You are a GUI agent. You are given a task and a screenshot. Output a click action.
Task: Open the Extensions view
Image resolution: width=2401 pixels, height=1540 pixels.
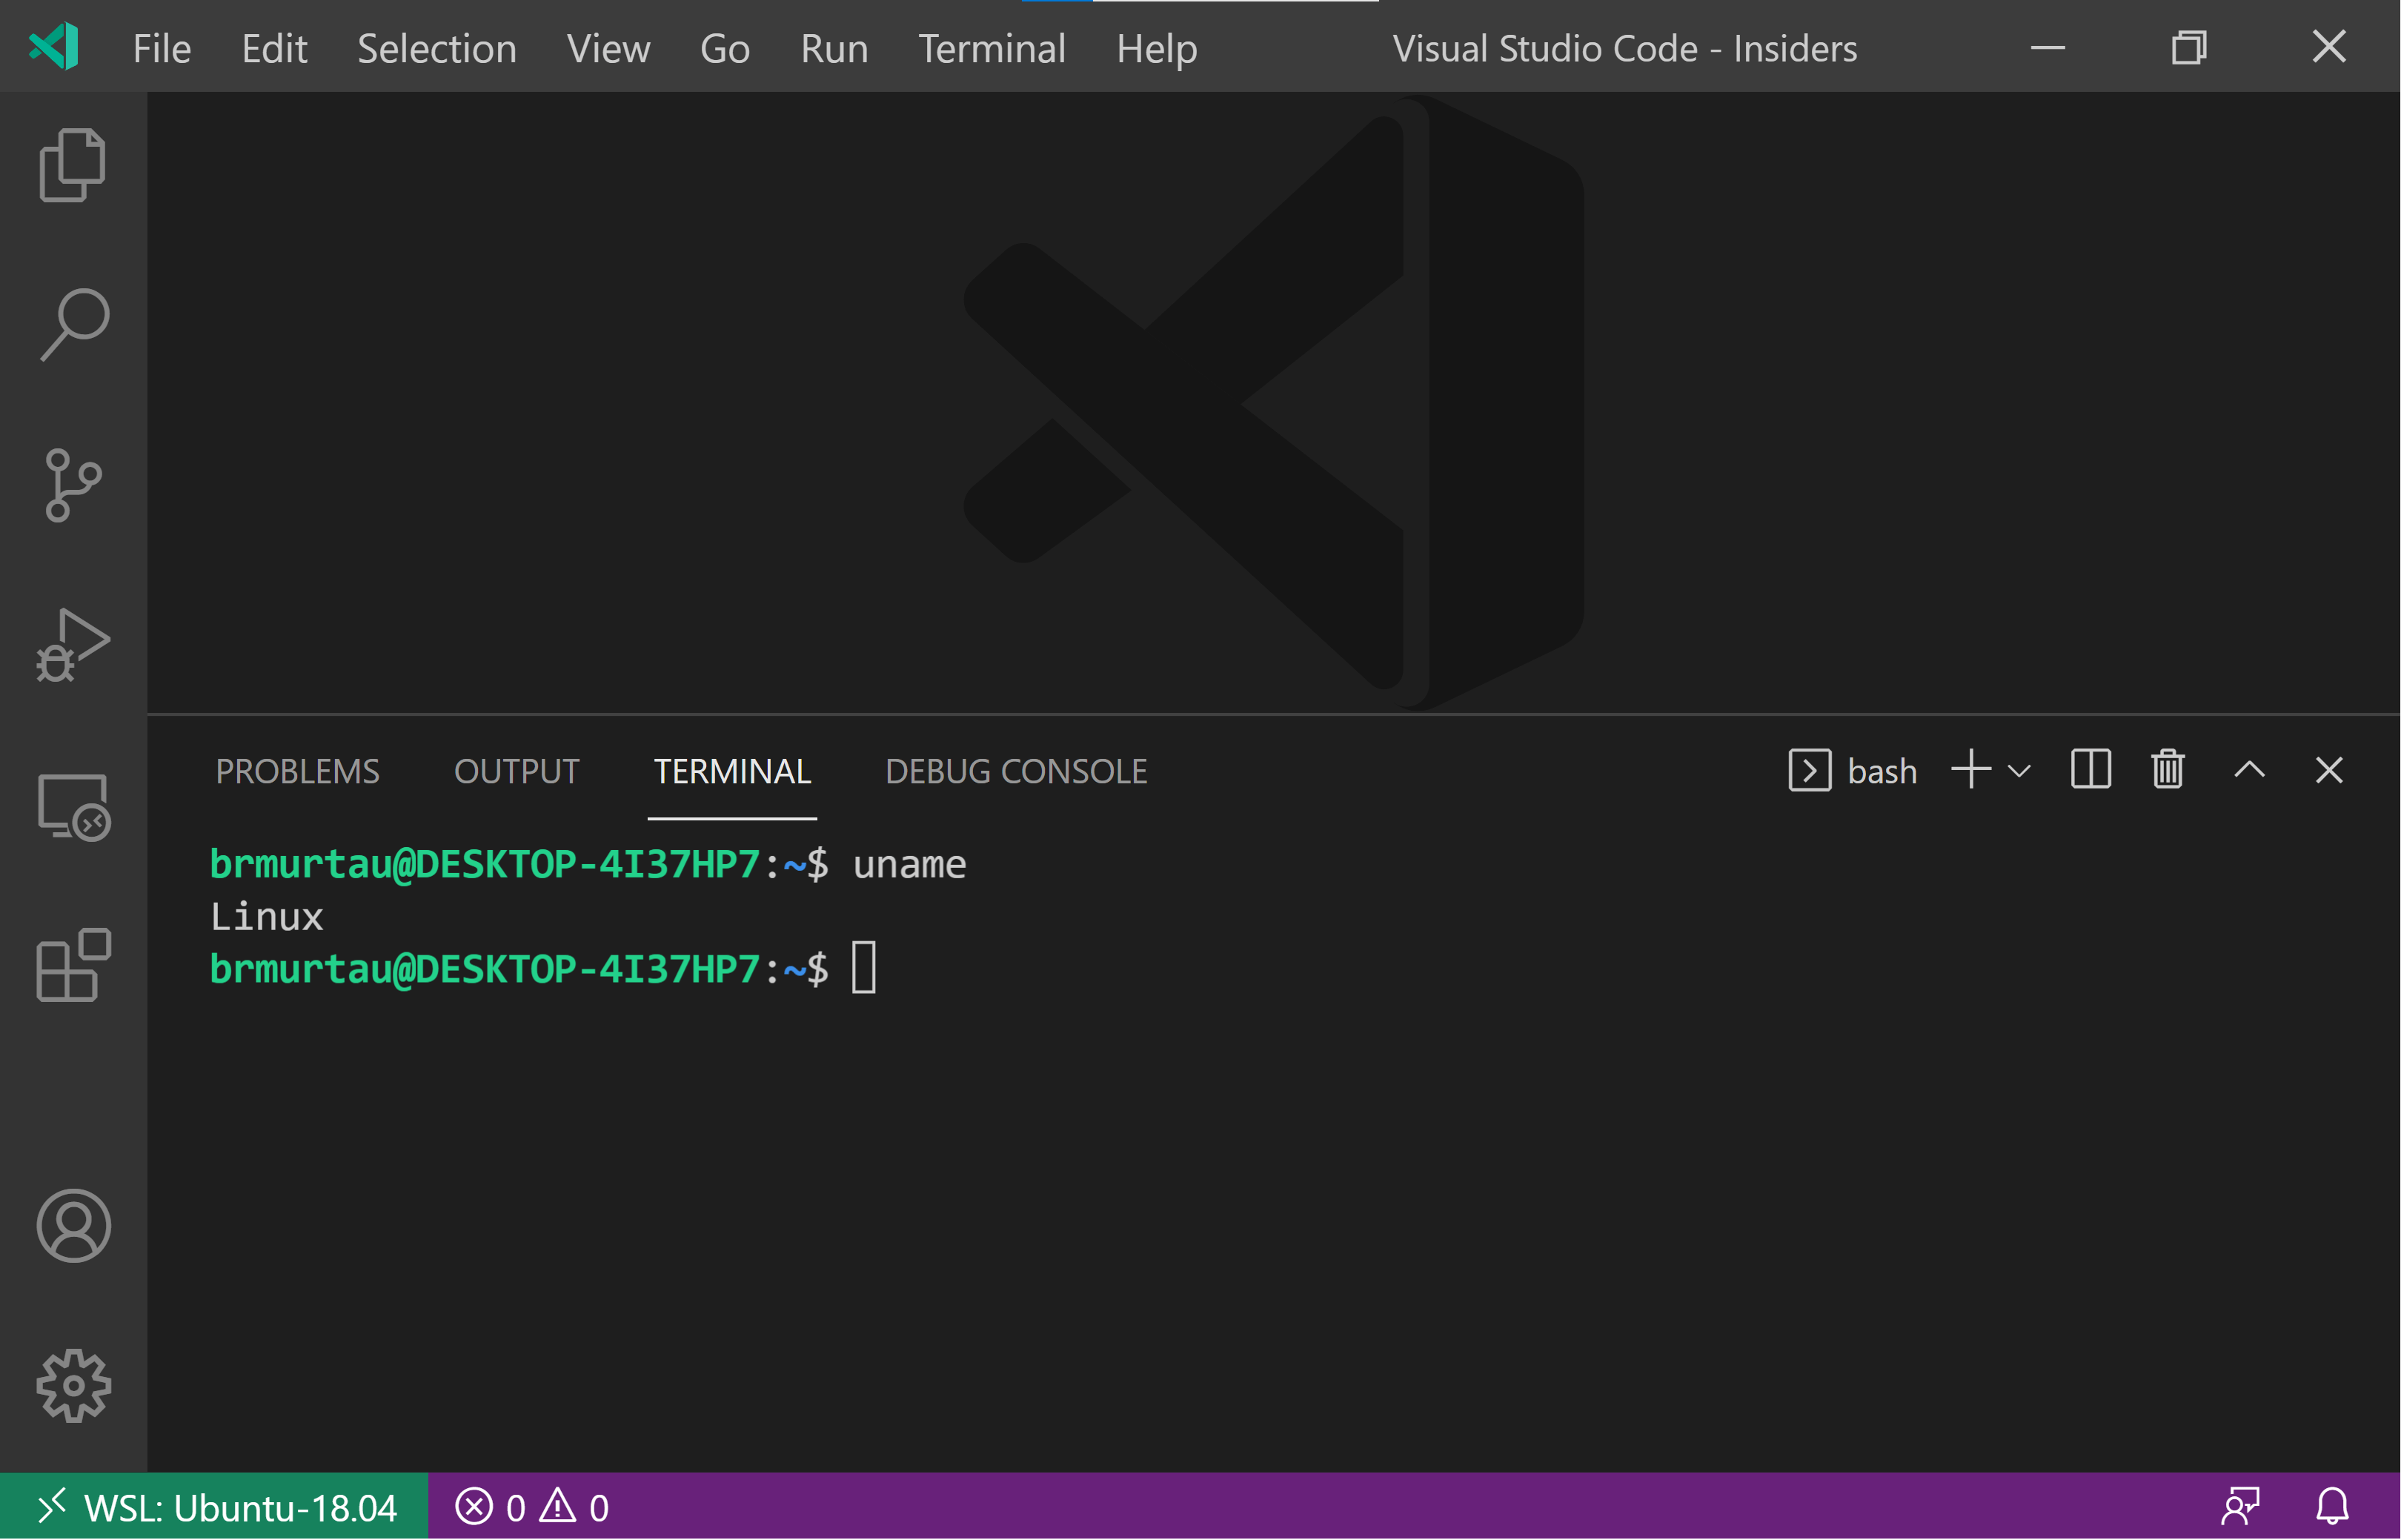tap(73, 965)
